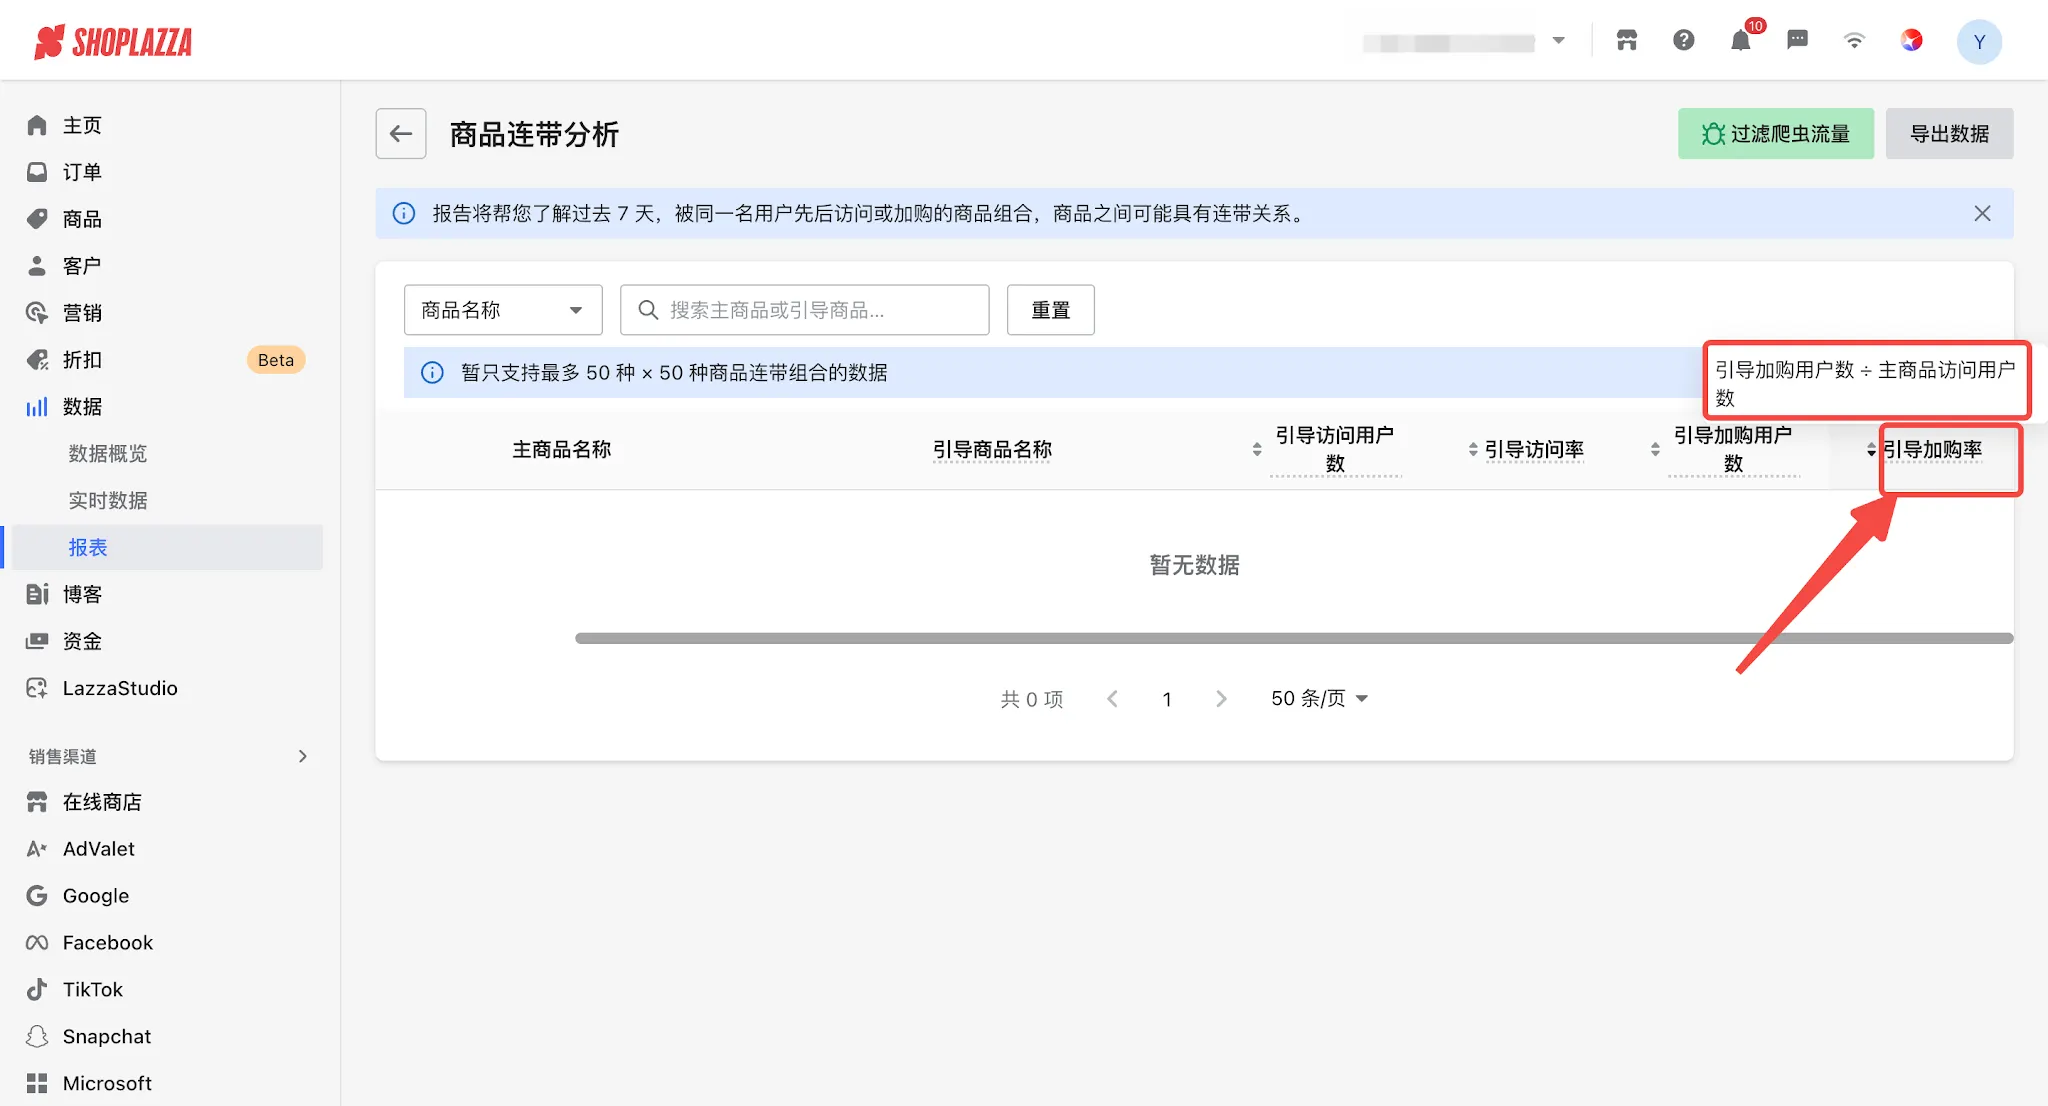Viewport: 2048px width, 1106px height.
Task: Click the TikTok sidebar icon
Action: (37, 990)
